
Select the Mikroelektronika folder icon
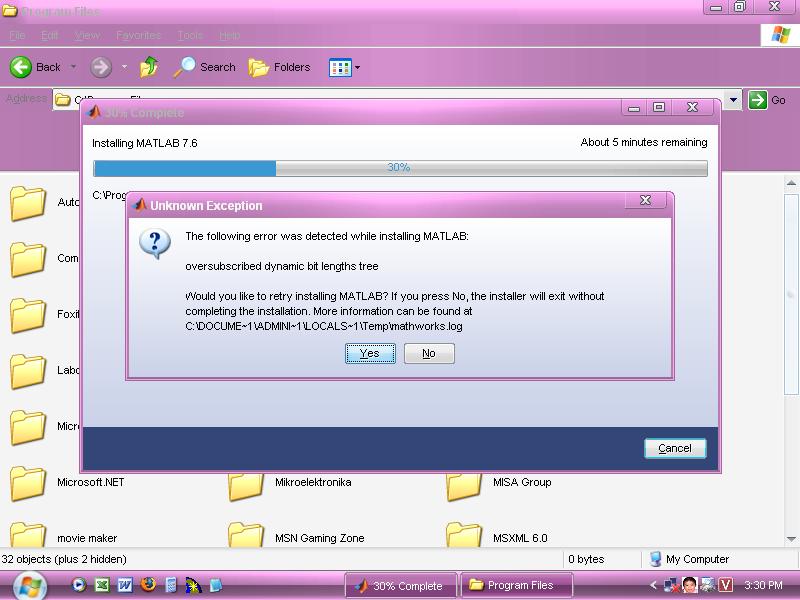pos(245,487)
